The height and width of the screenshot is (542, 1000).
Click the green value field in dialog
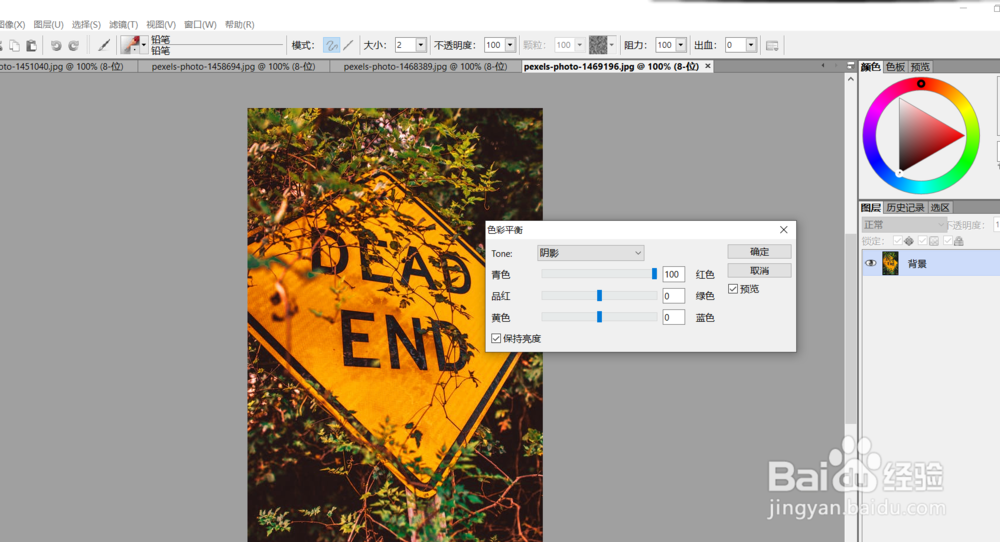tap(673, 296)
